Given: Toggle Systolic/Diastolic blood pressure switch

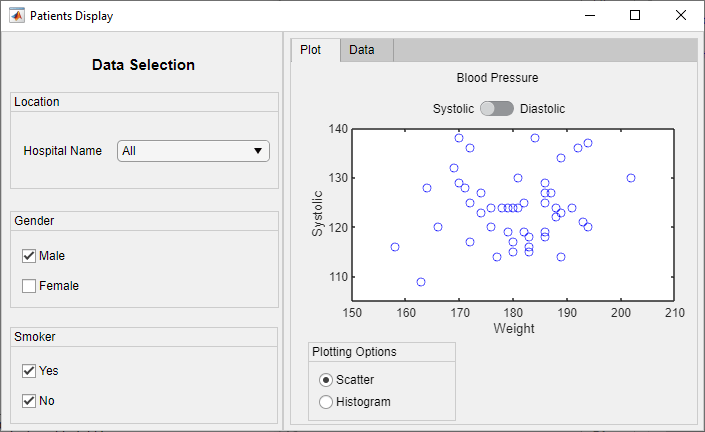Looking at the screenshot, I should (x=497, y=108).
